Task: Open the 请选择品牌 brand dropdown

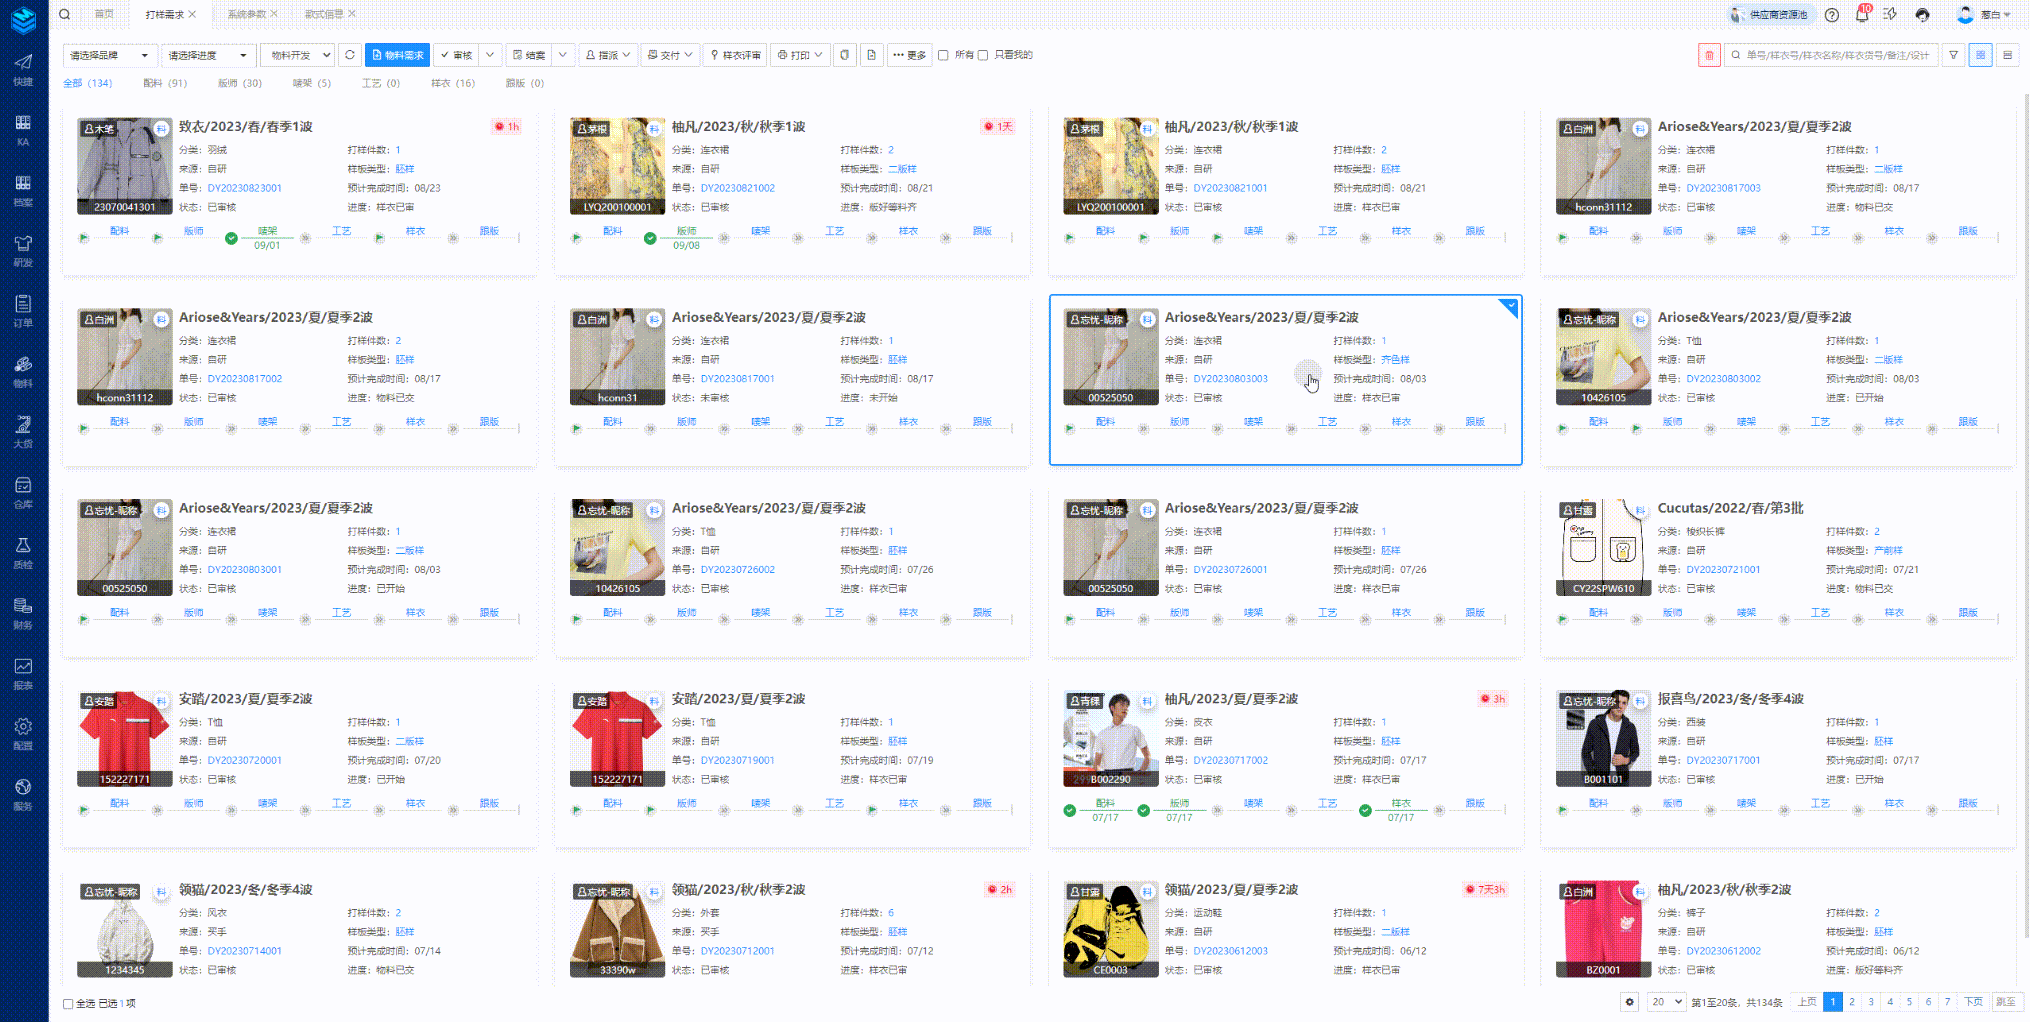Action: 109,55
